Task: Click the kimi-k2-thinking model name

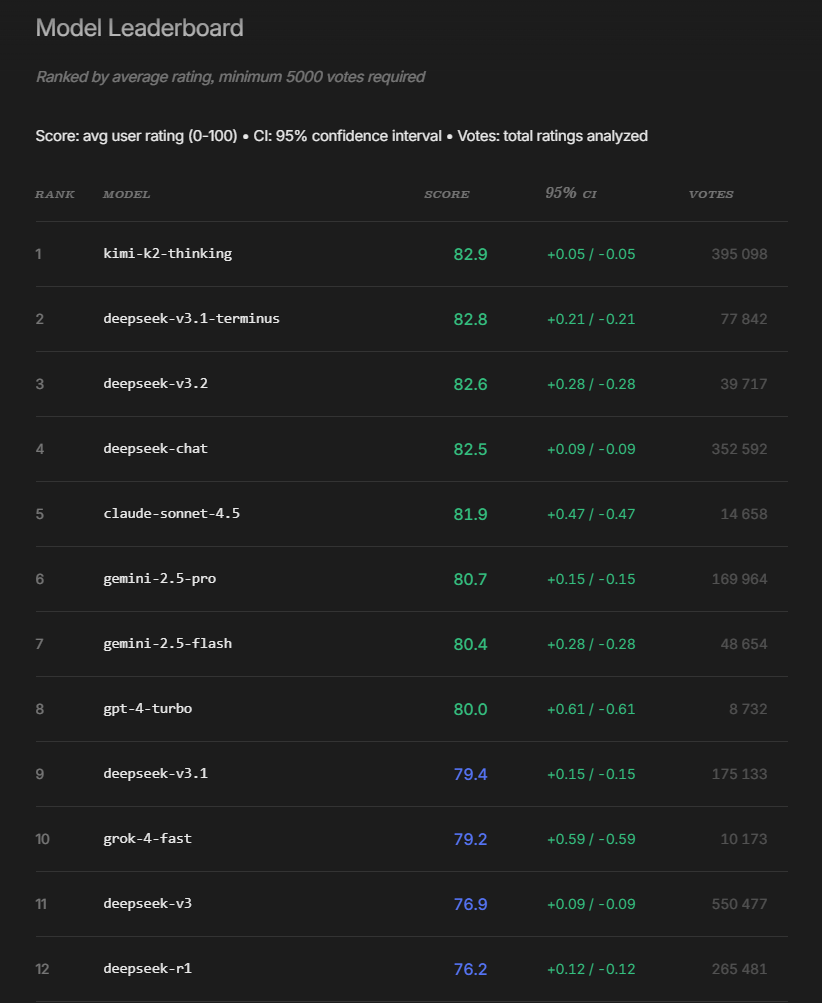Action: coord(167,254)
